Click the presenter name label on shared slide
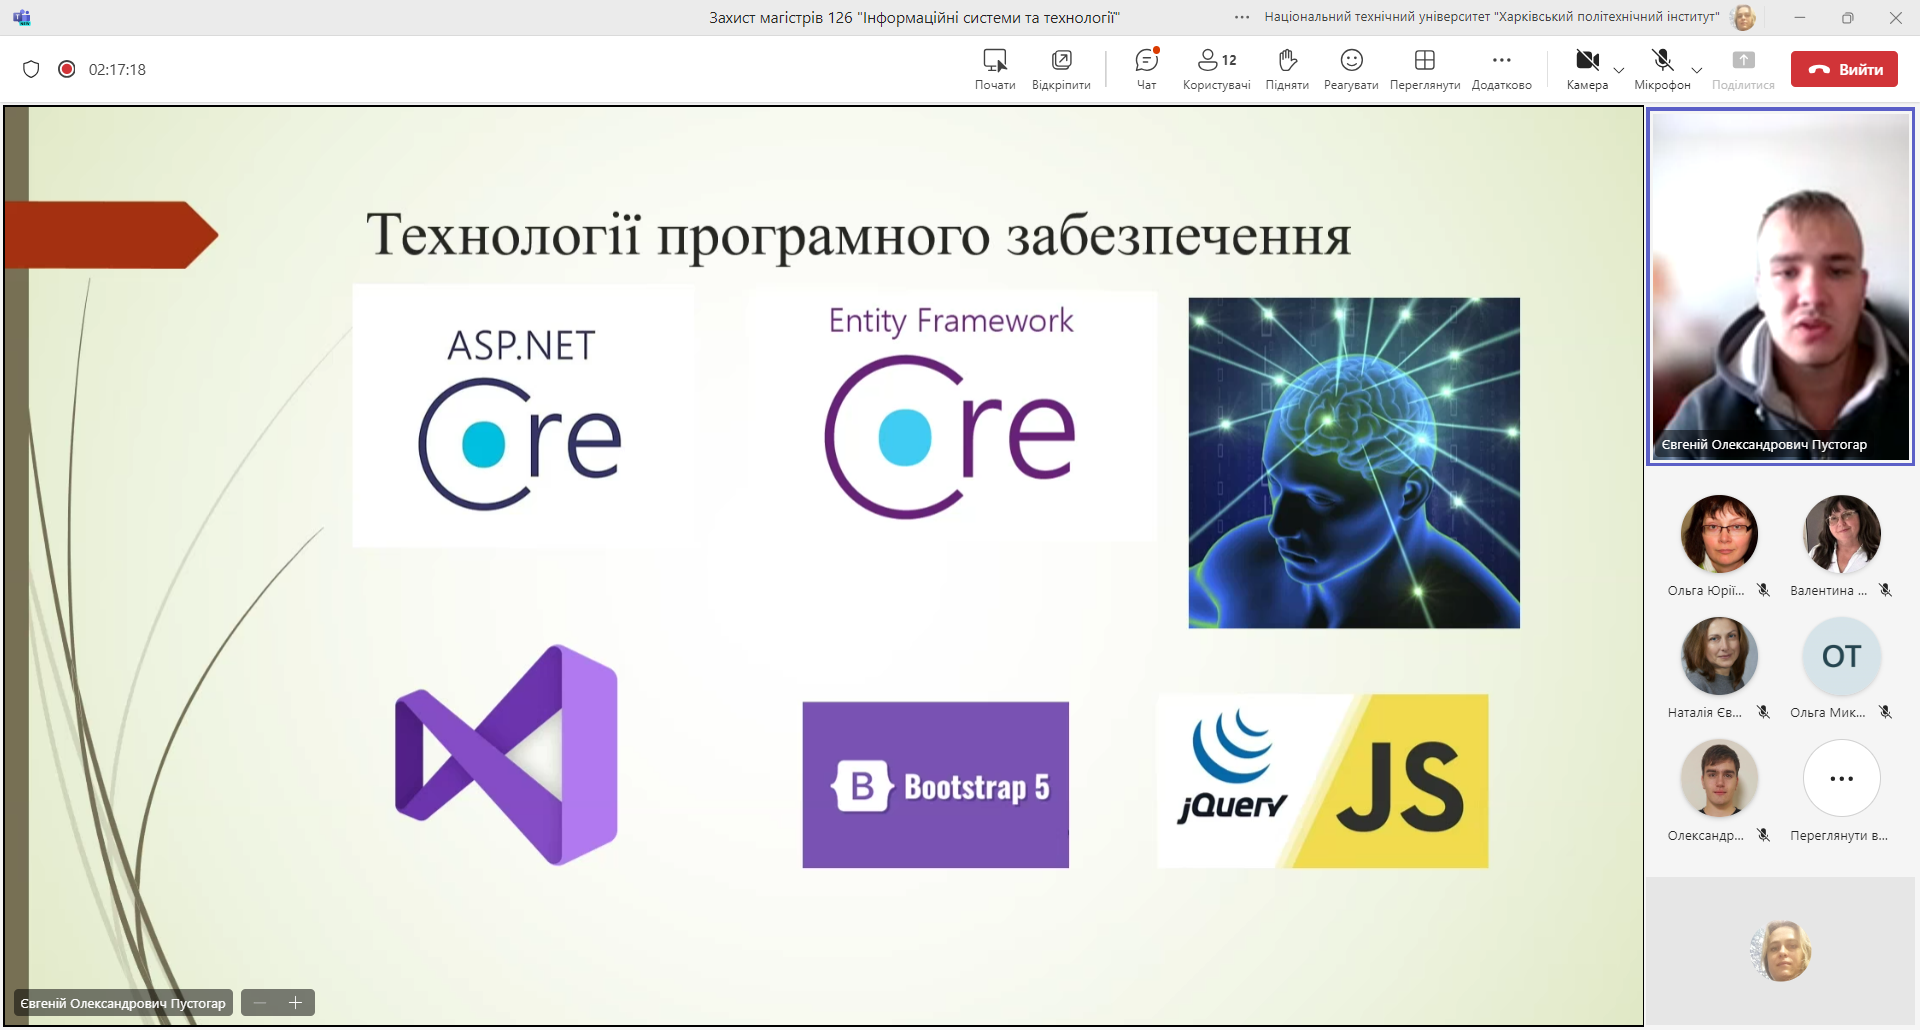The image size is (1920, 1030). pos(123,1003)
